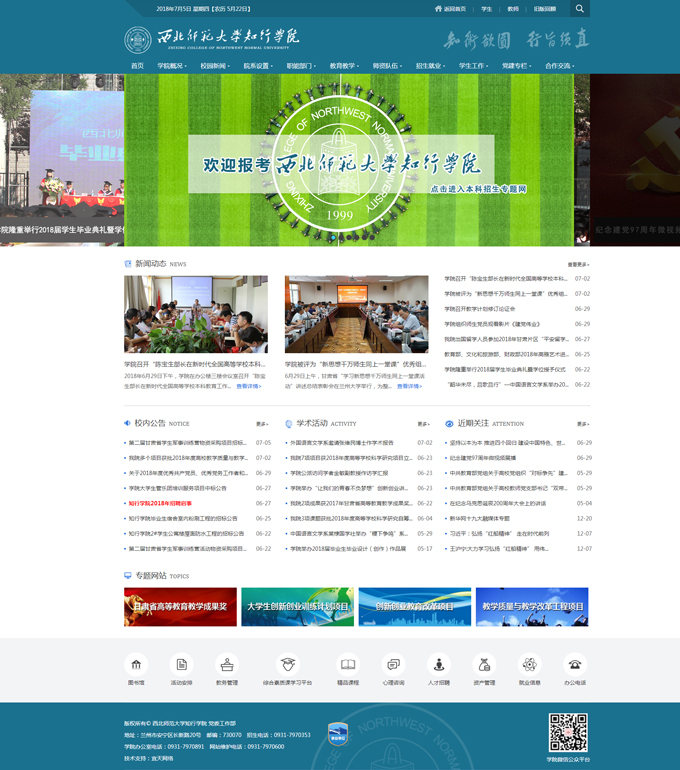Open 纪念建党97周年微视频展播 in 近期关注

coord(483,458)
